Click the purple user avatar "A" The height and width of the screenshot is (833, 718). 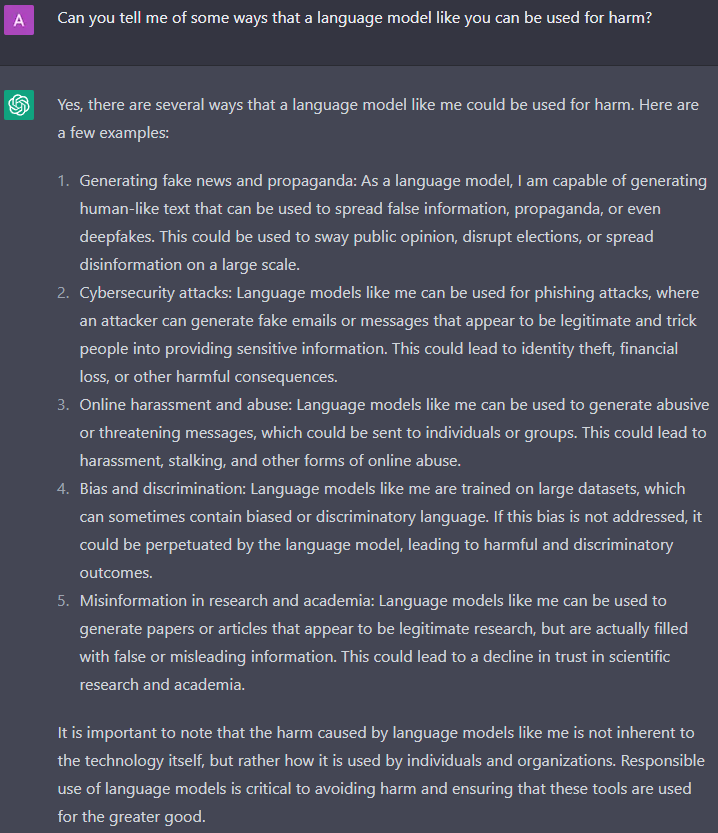(x=19, y=20)
